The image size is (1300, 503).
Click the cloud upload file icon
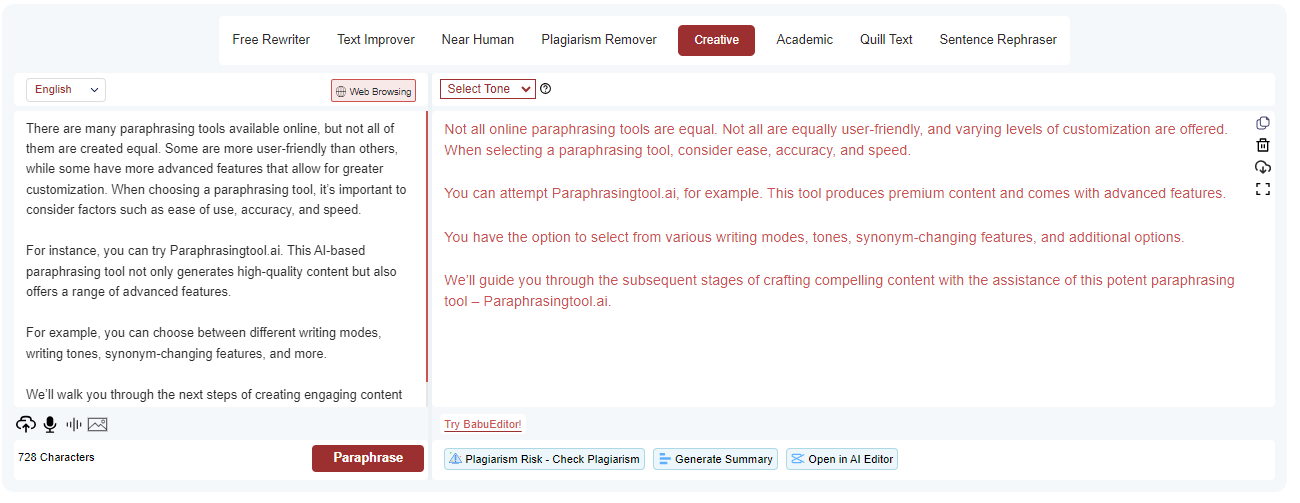[26, 425]
